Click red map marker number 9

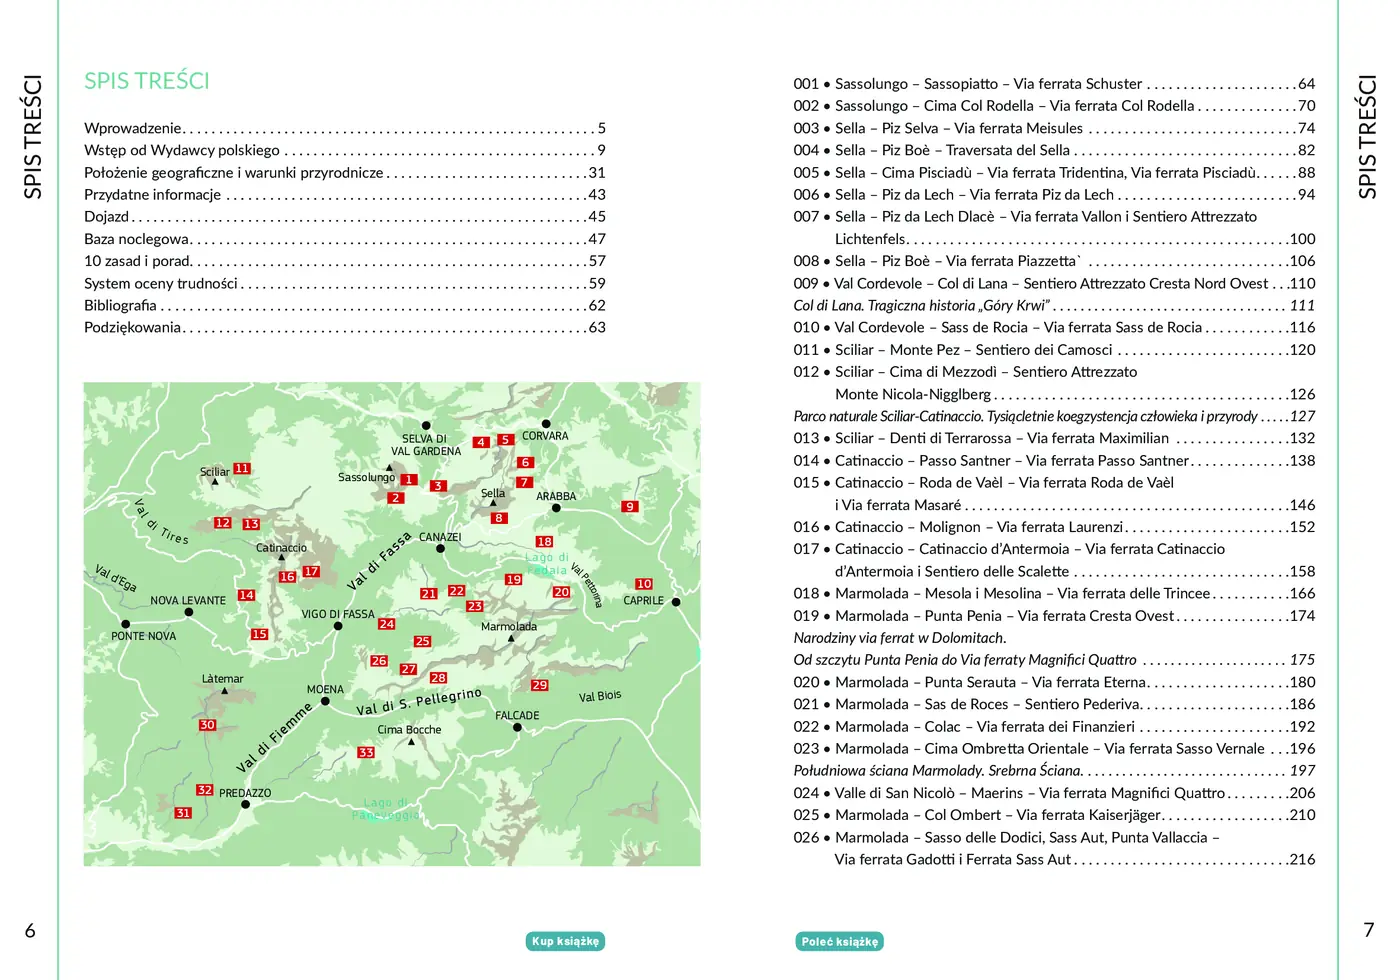point(629,507)
